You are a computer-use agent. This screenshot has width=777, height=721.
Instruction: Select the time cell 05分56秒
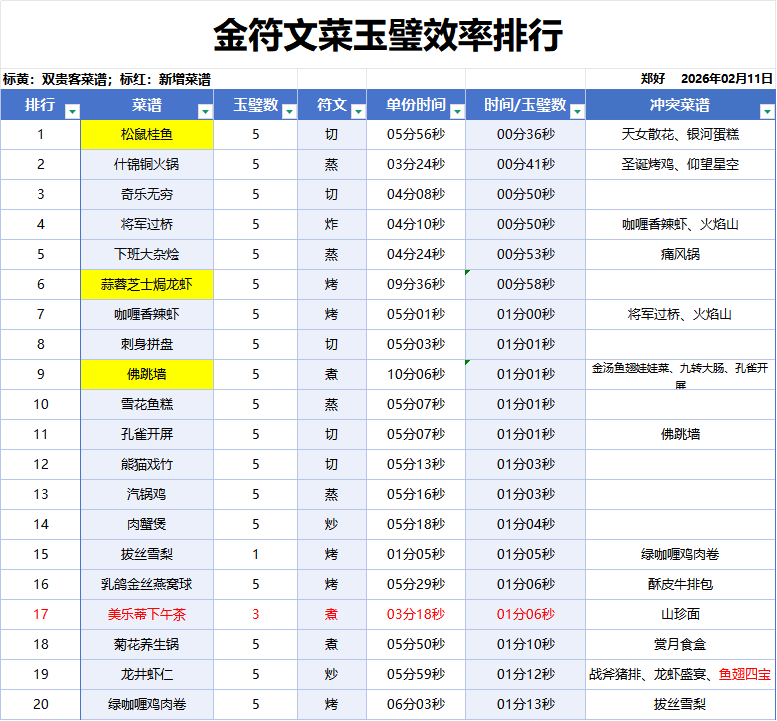pos(416,135)
